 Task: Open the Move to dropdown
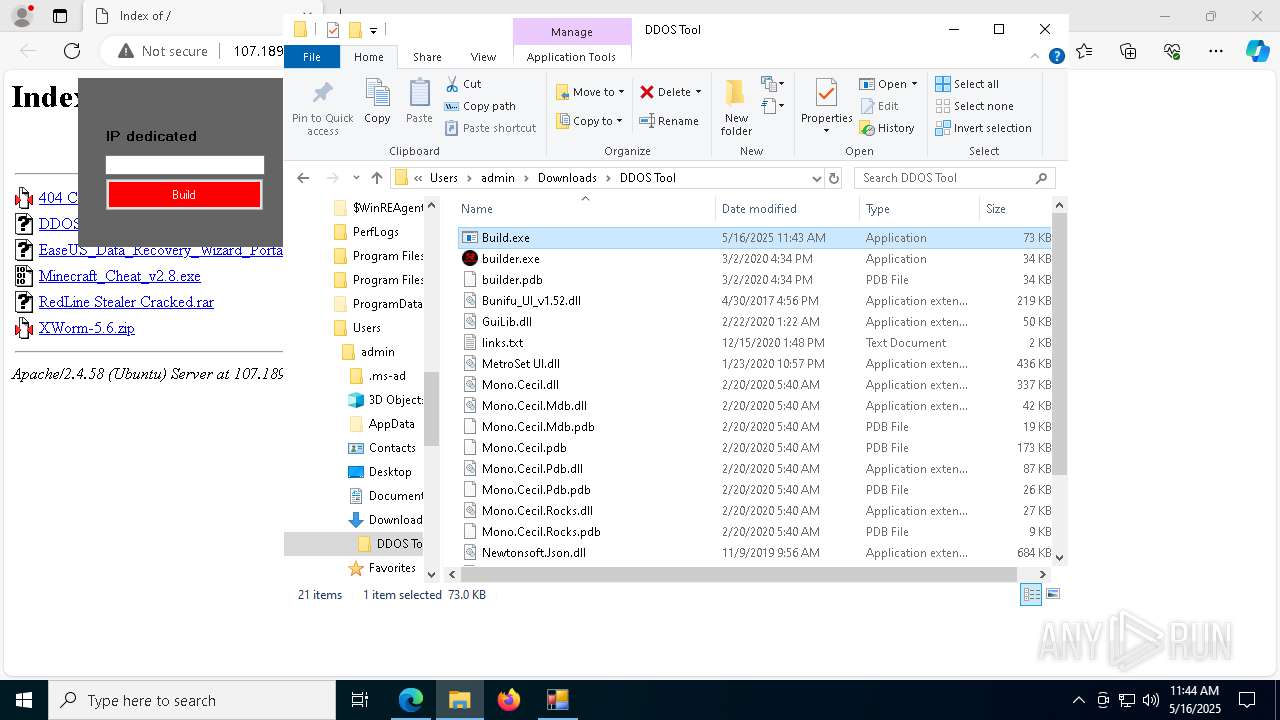coord(590,92)
